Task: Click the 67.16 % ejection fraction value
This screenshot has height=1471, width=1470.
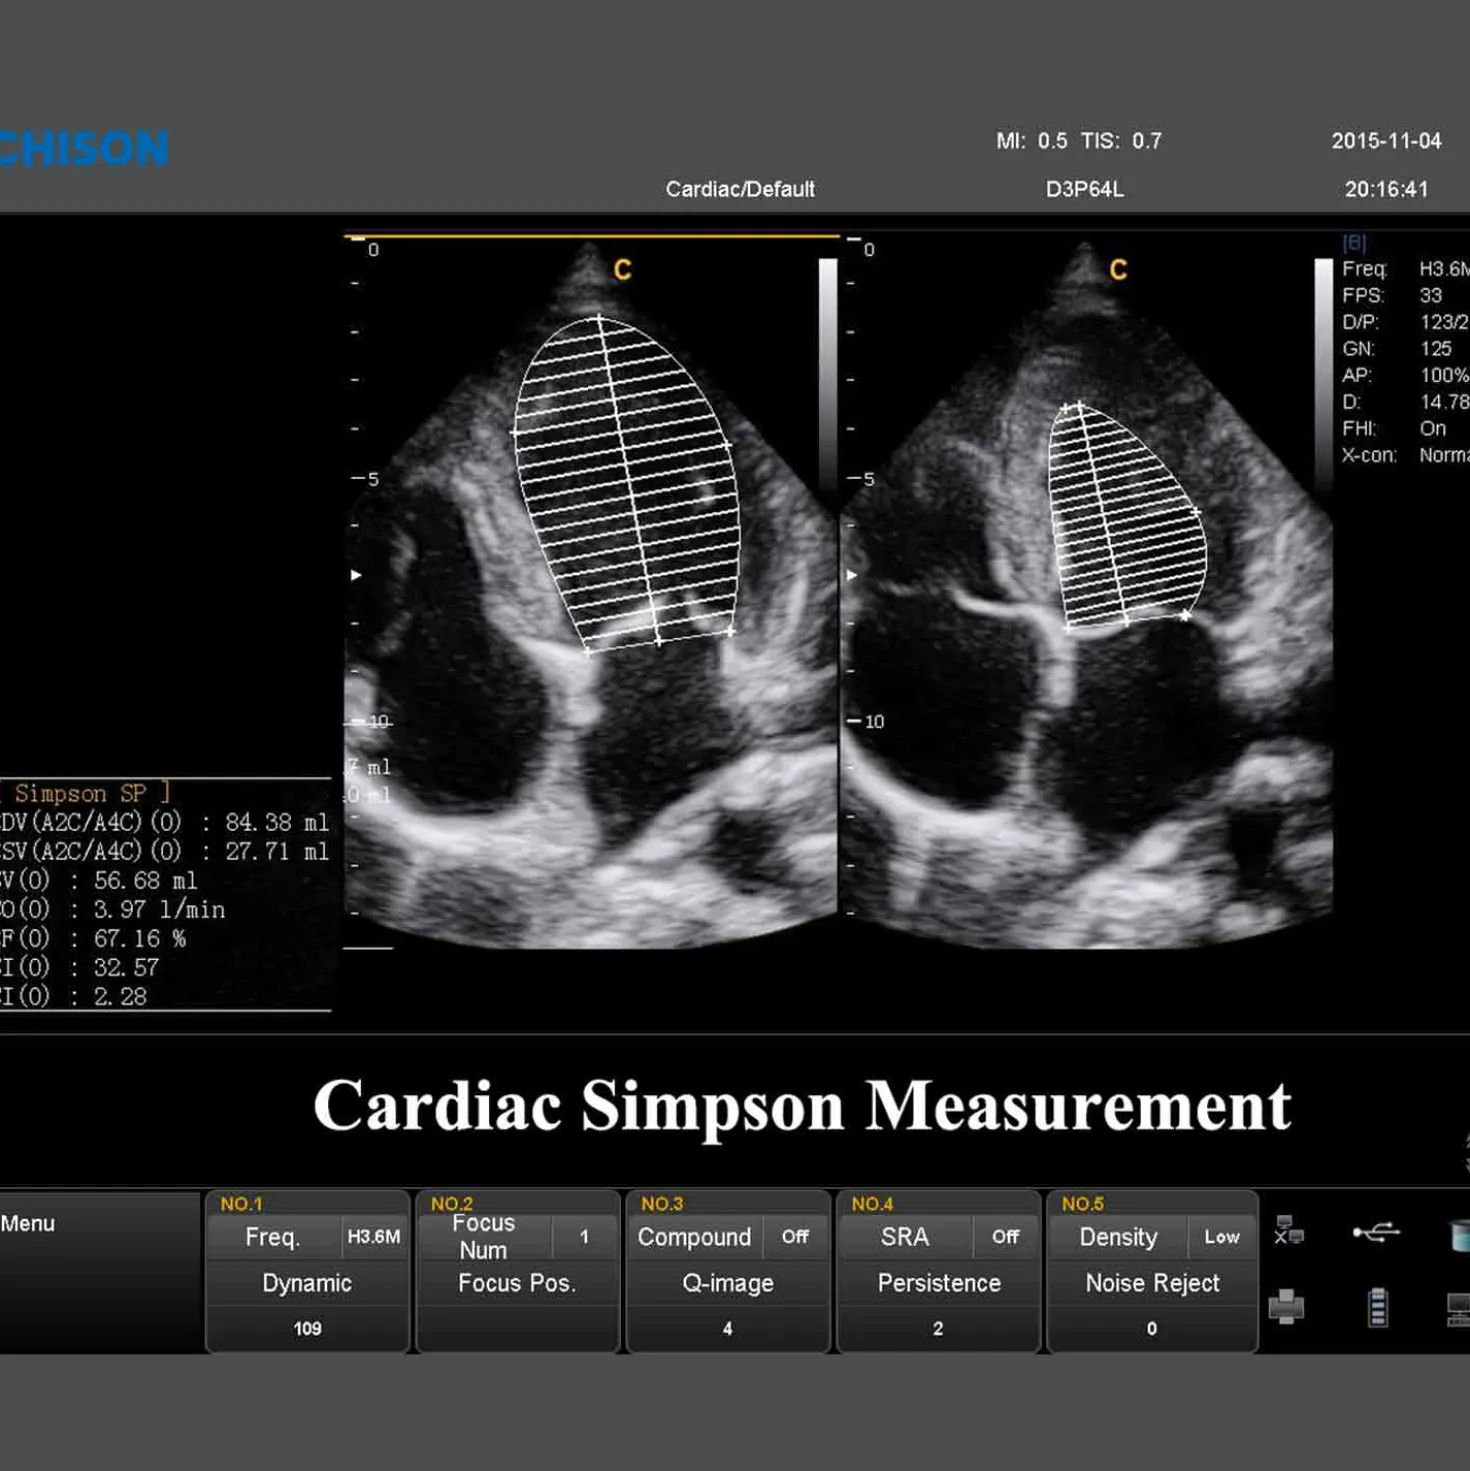Action: coord(140,938)
